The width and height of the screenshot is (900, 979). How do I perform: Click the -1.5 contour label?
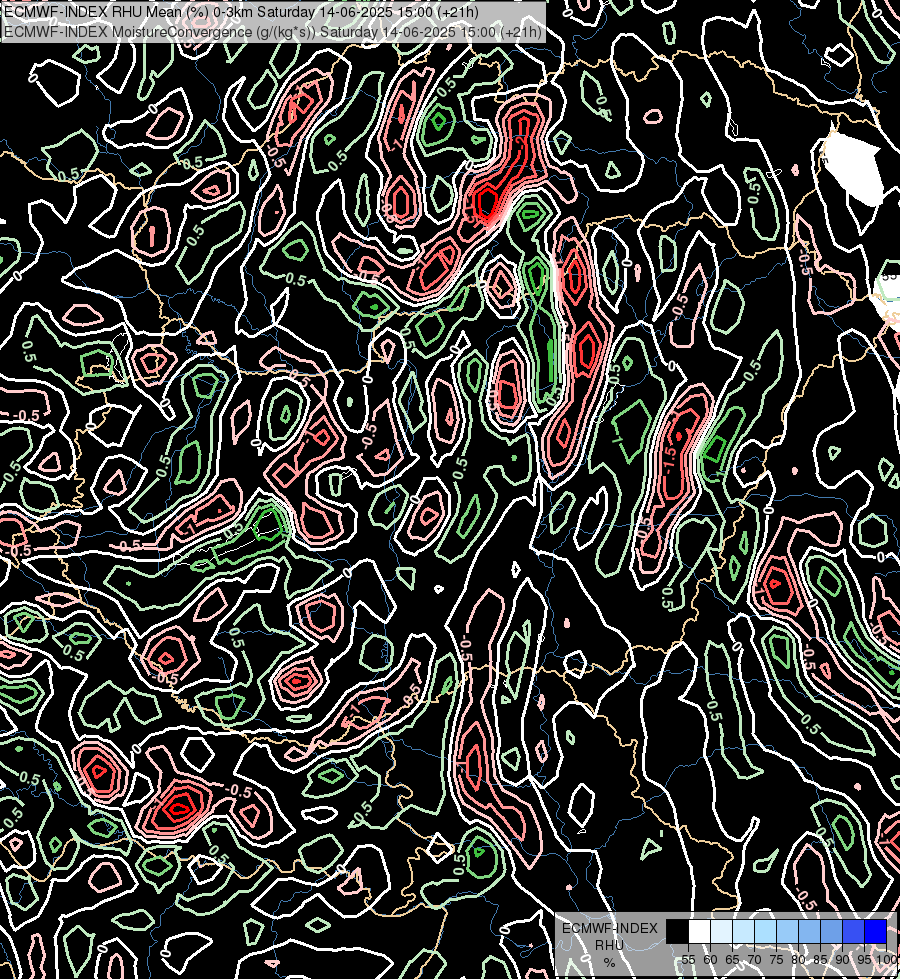pyautogui.click(x=669, y=460)
